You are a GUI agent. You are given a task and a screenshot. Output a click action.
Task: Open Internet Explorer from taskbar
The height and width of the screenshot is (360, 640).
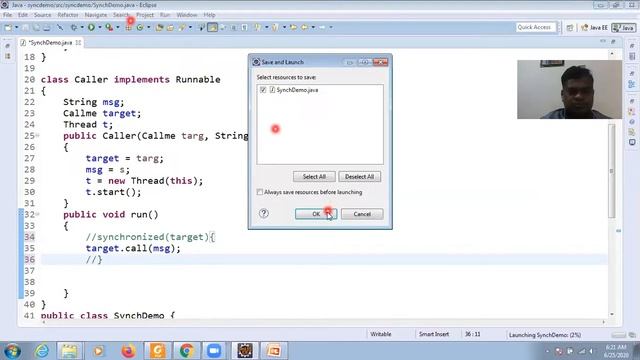(x=41, y=351)
